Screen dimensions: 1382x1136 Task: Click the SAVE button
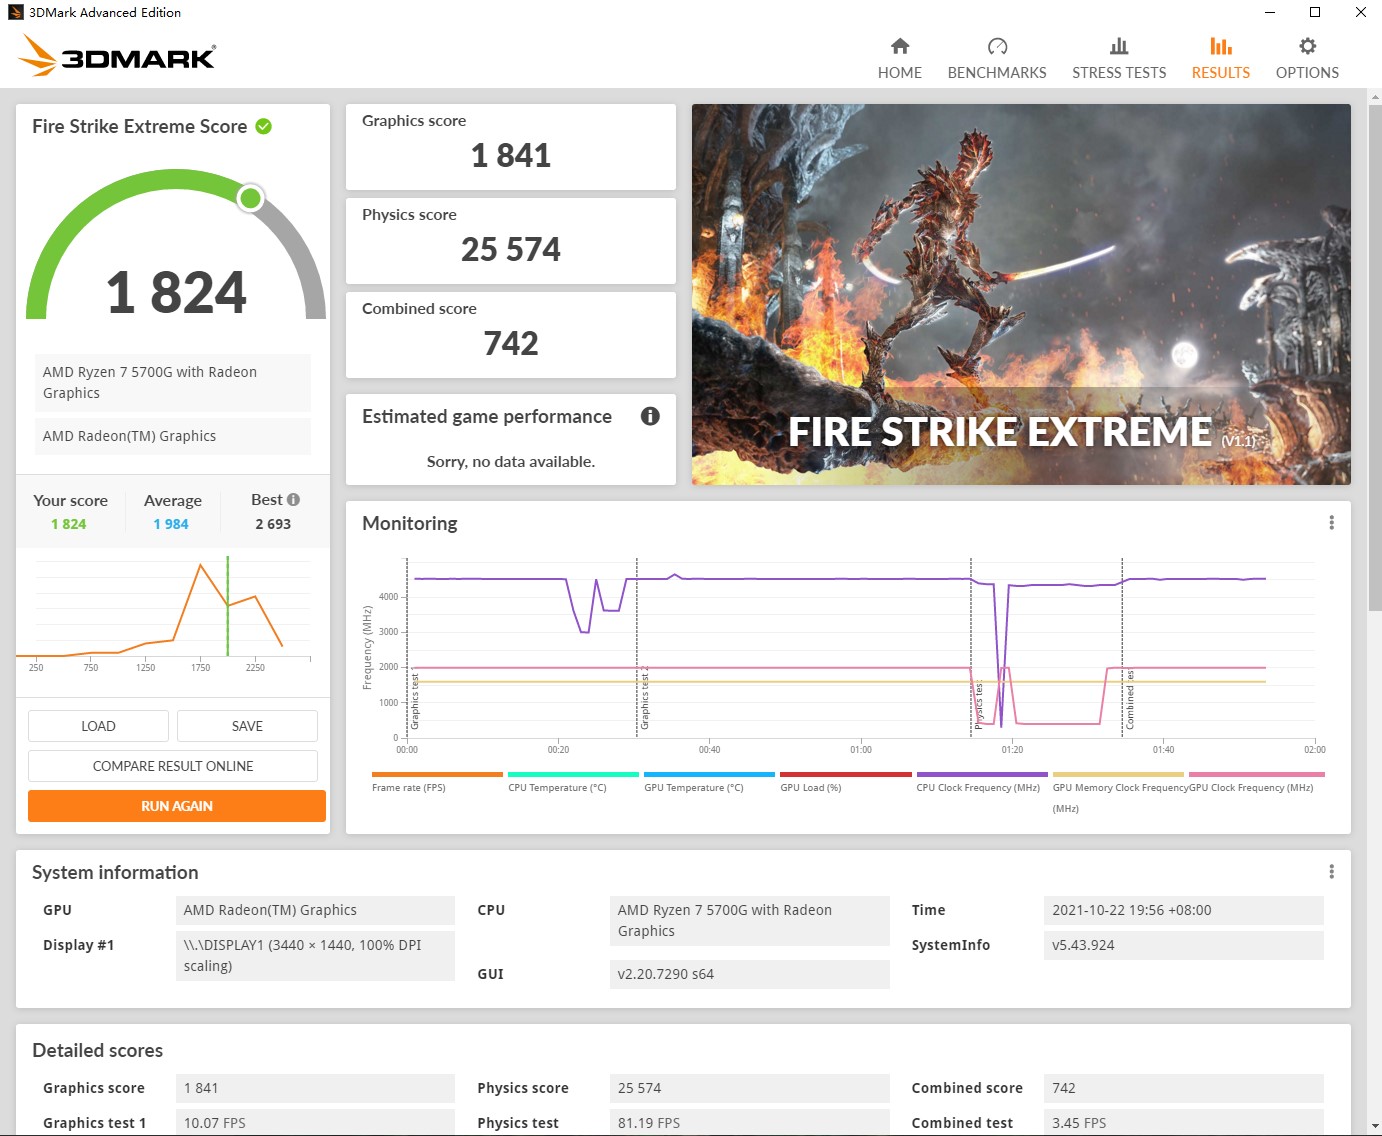[247, 726]
